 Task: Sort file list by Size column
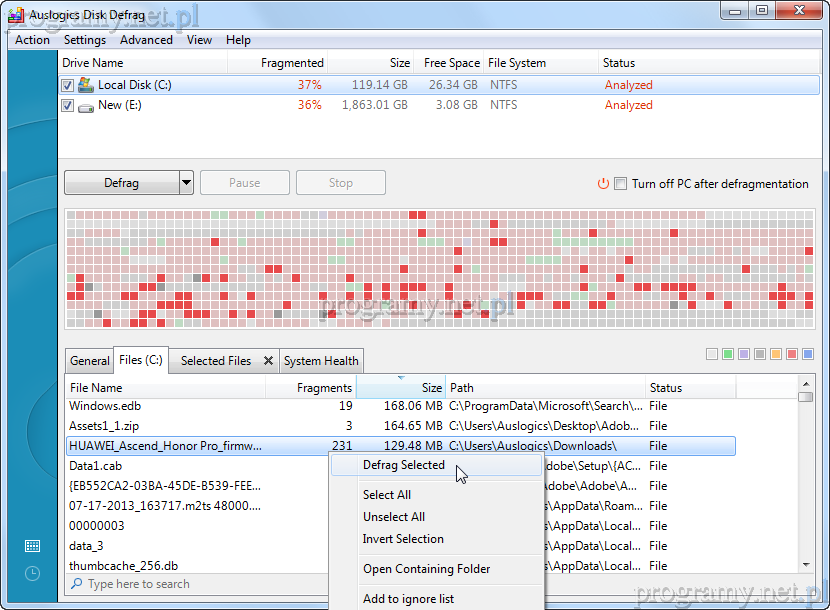point(400,387)
